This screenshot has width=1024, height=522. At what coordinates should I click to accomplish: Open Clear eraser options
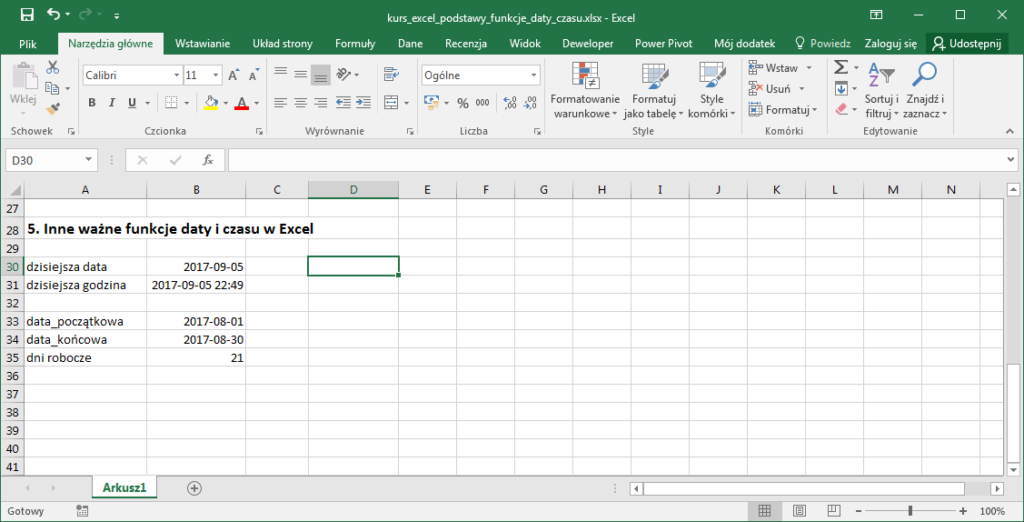coord(841,108)
